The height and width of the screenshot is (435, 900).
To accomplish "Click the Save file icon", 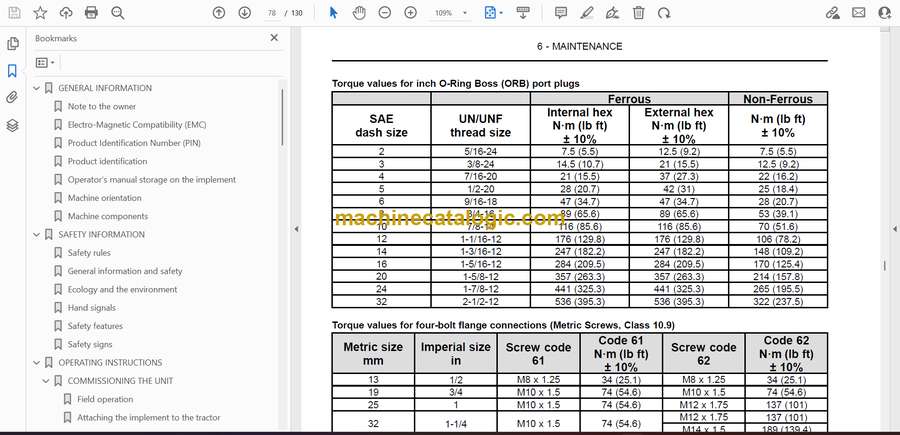I will (14, 13).
